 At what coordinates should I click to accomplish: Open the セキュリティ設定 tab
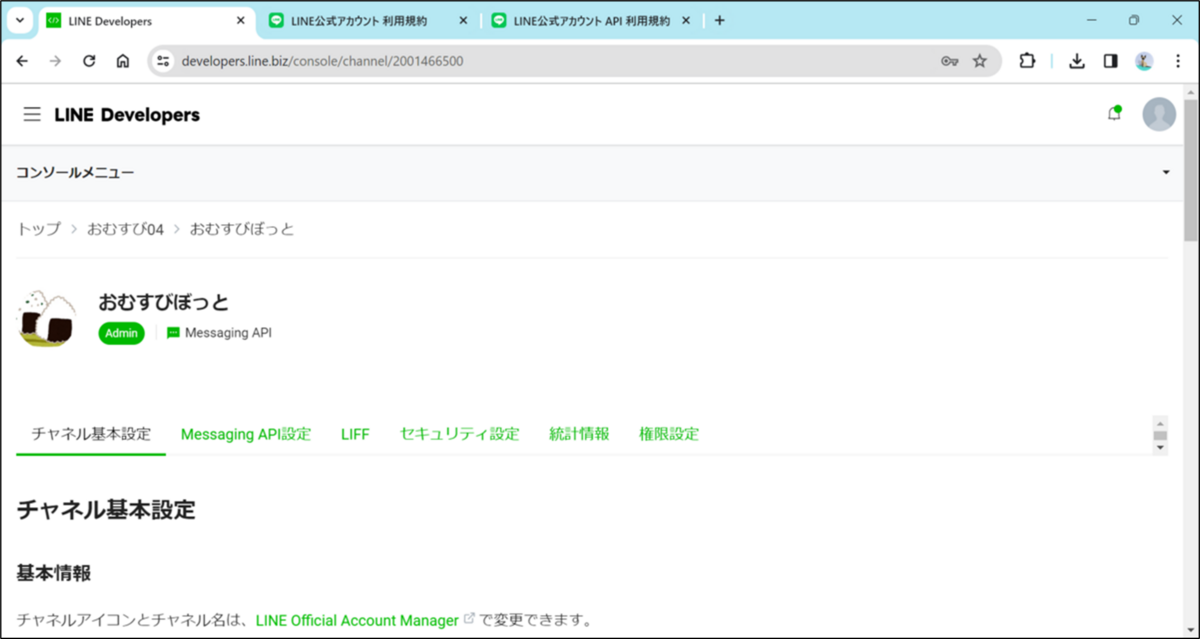tap(460, 434)
